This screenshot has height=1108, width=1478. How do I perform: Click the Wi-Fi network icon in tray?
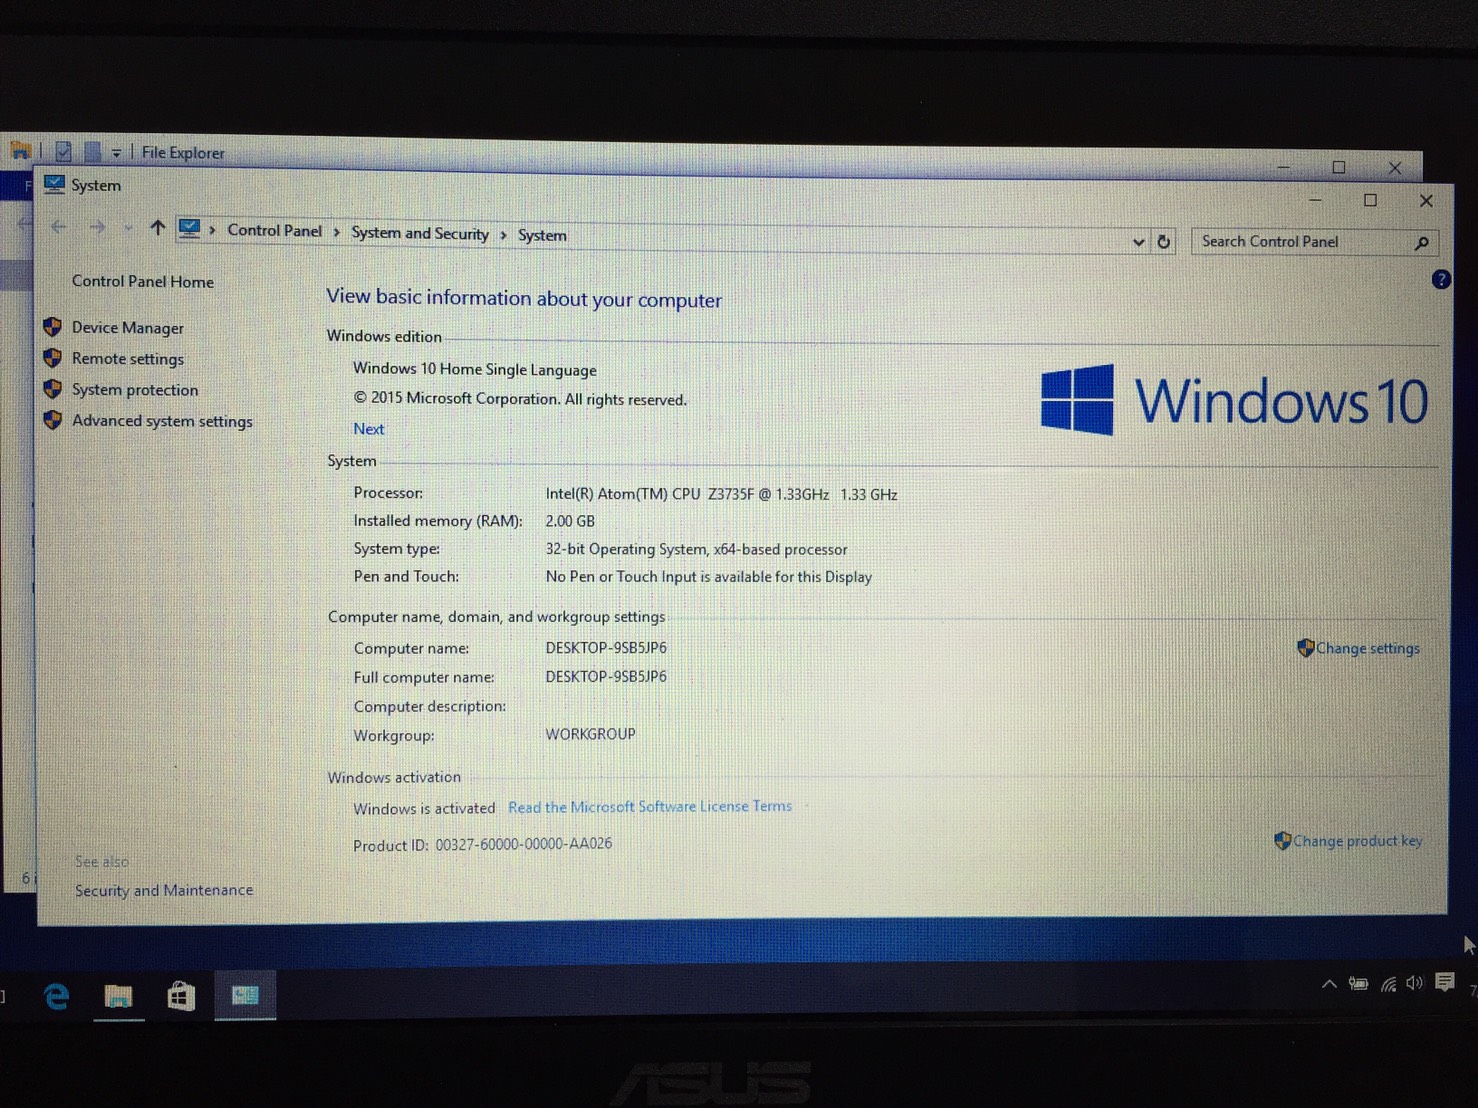(x=1388, y=984)
